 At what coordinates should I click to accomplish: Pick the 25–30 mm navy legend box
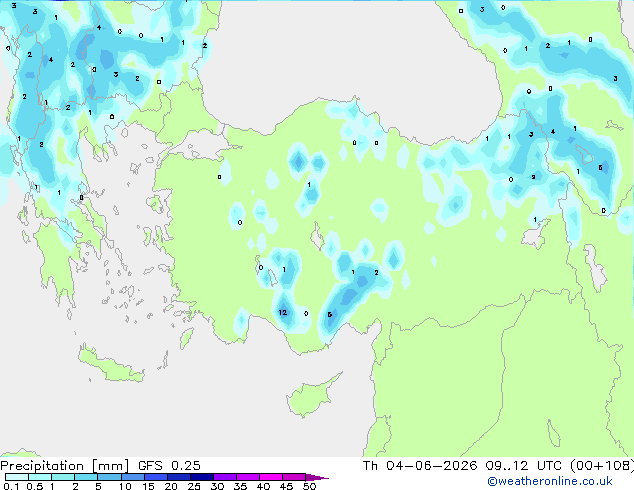(201, 477)
